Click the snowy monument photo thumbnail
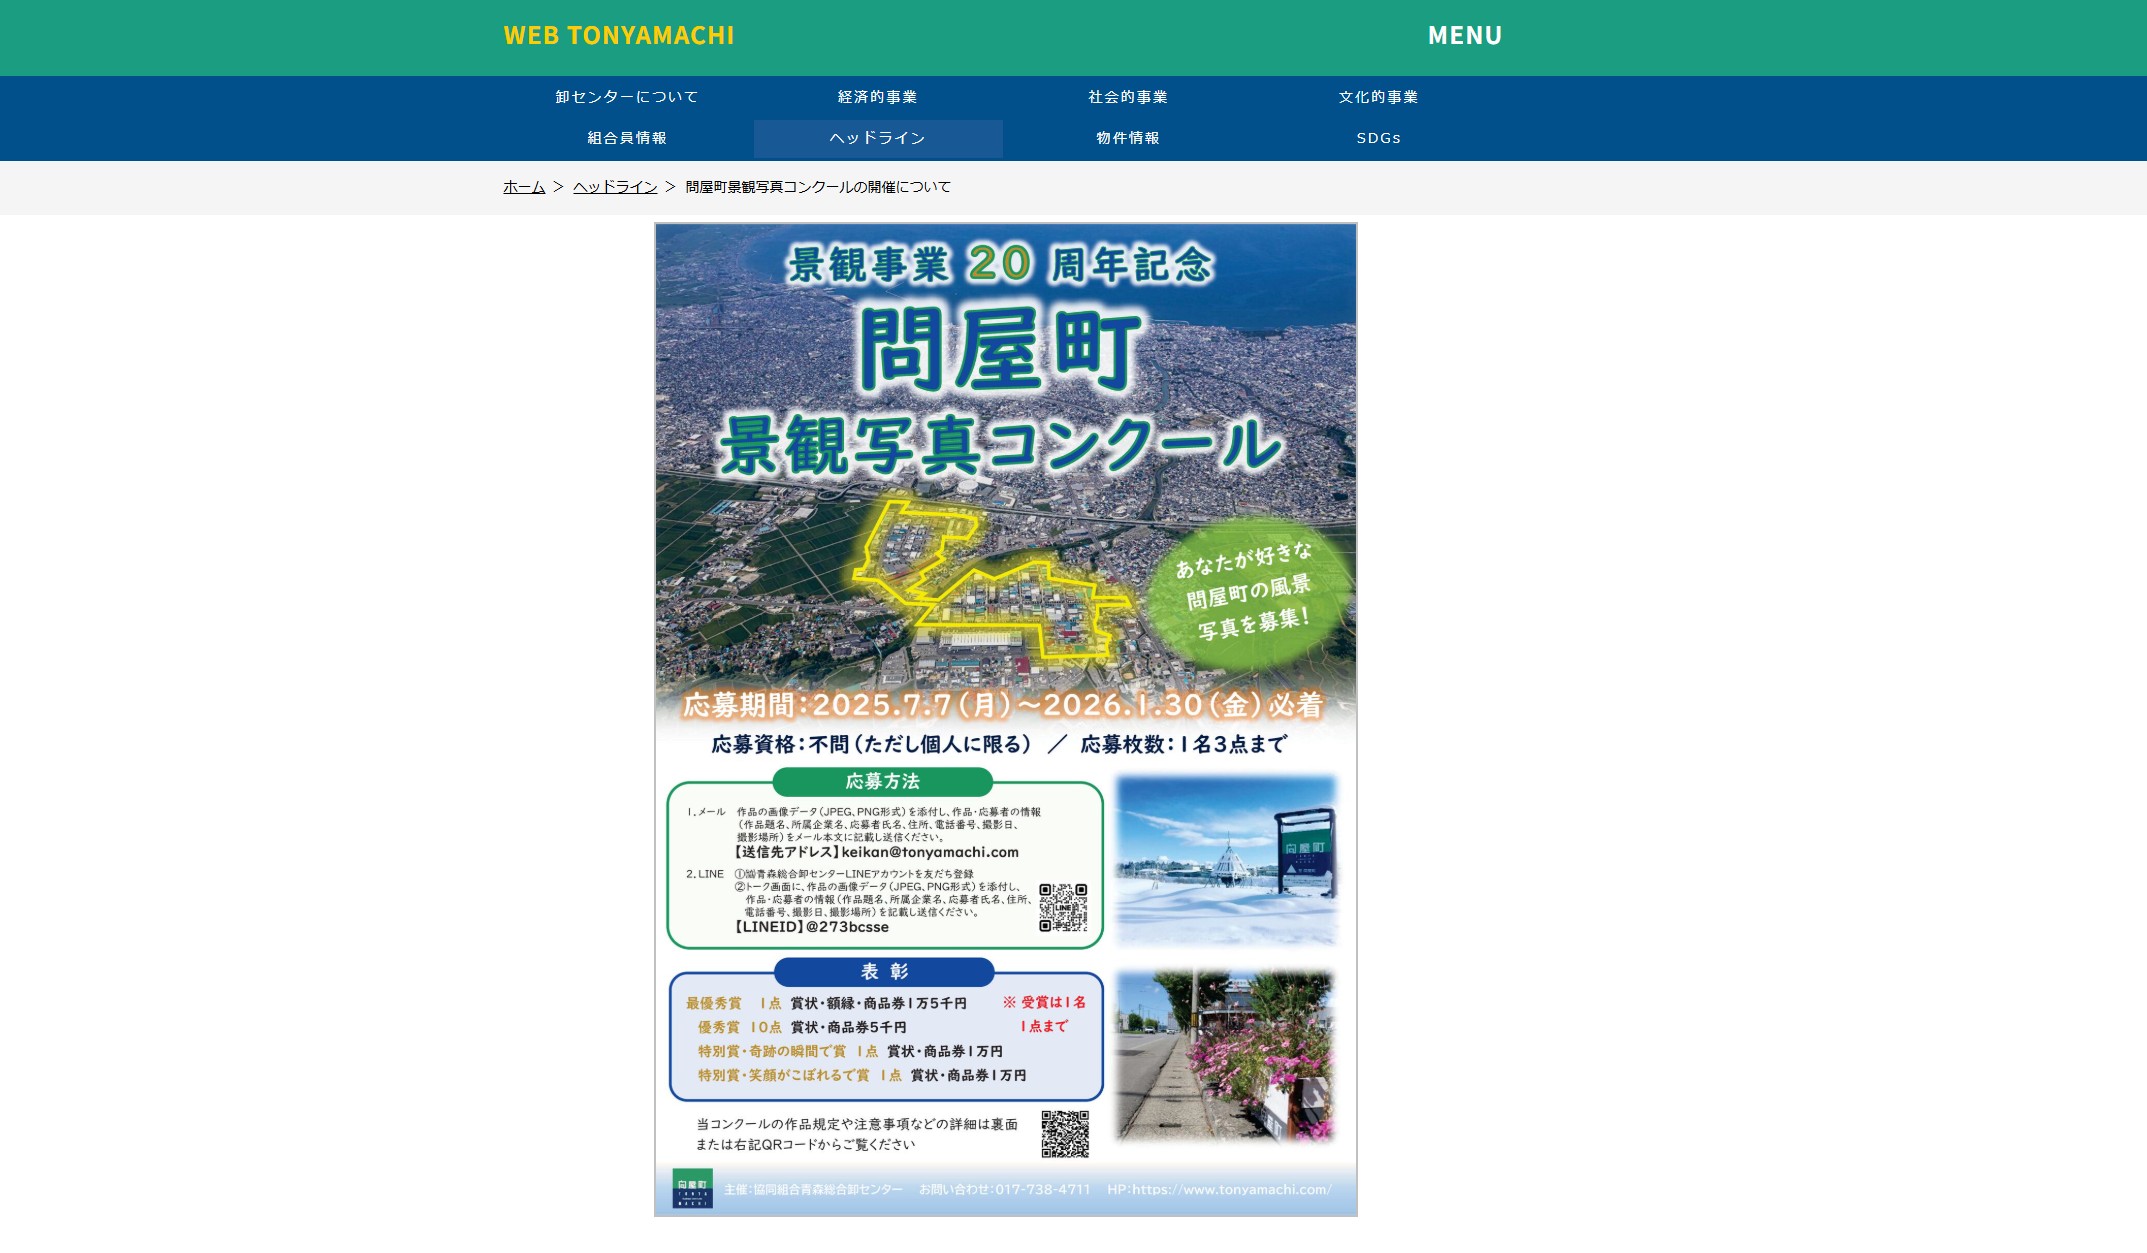2147x1253 pixels. tap(1226, 860)
